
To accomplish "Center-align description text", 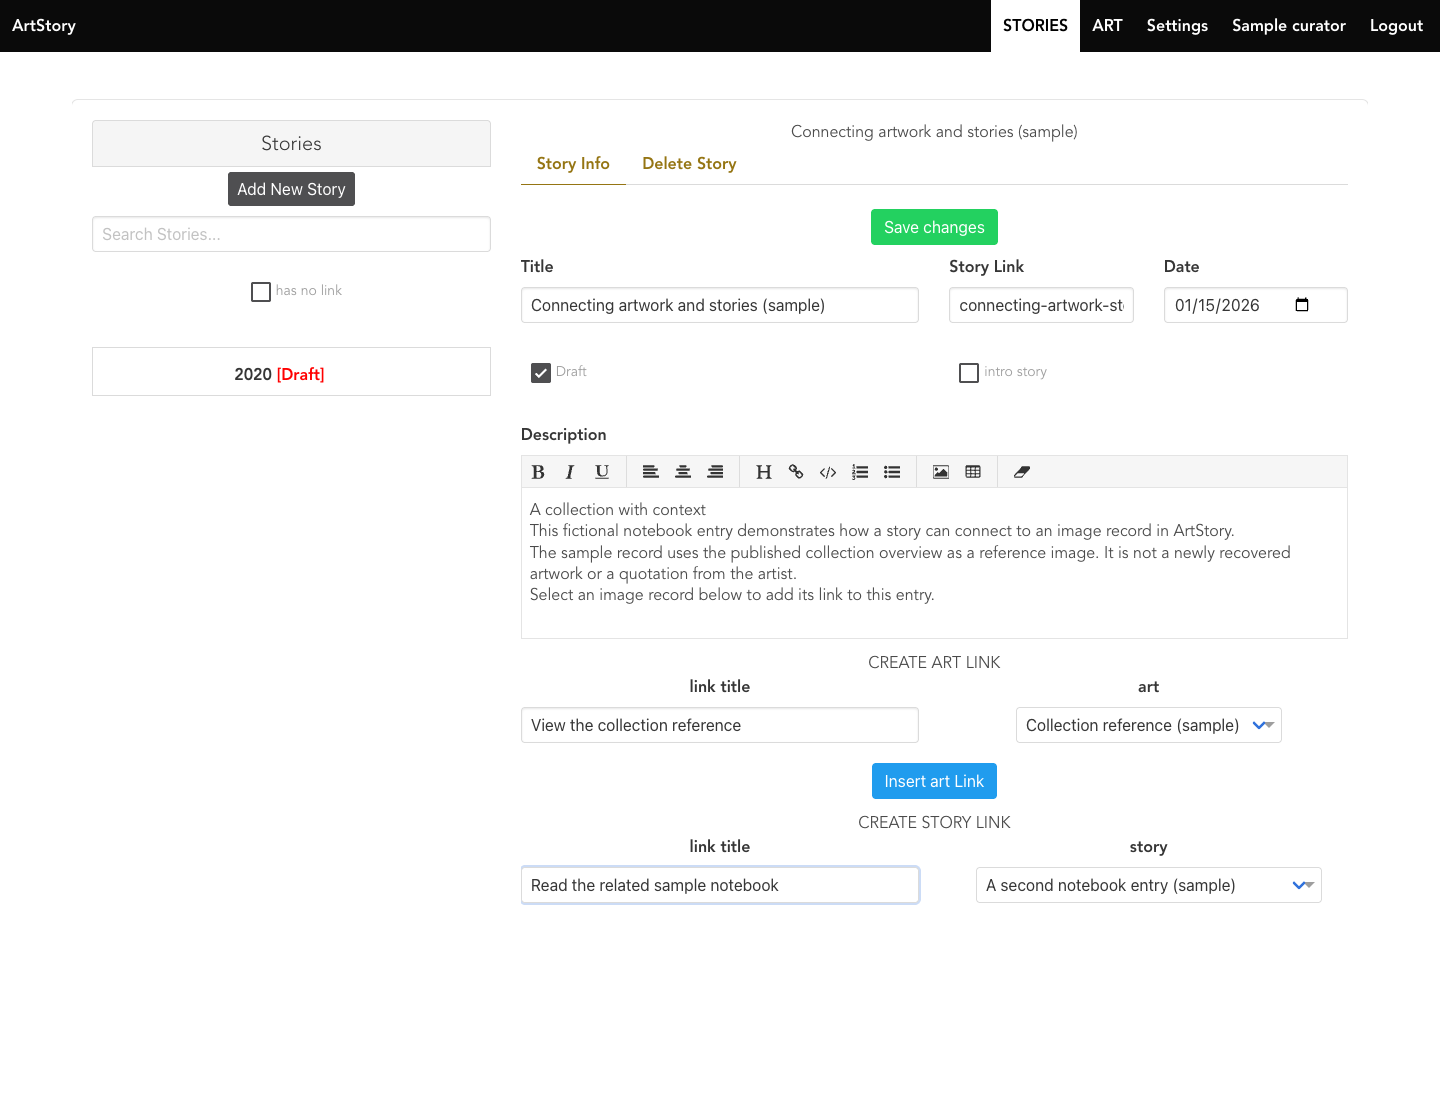I will pyautogui.click(x=683, y=472).
